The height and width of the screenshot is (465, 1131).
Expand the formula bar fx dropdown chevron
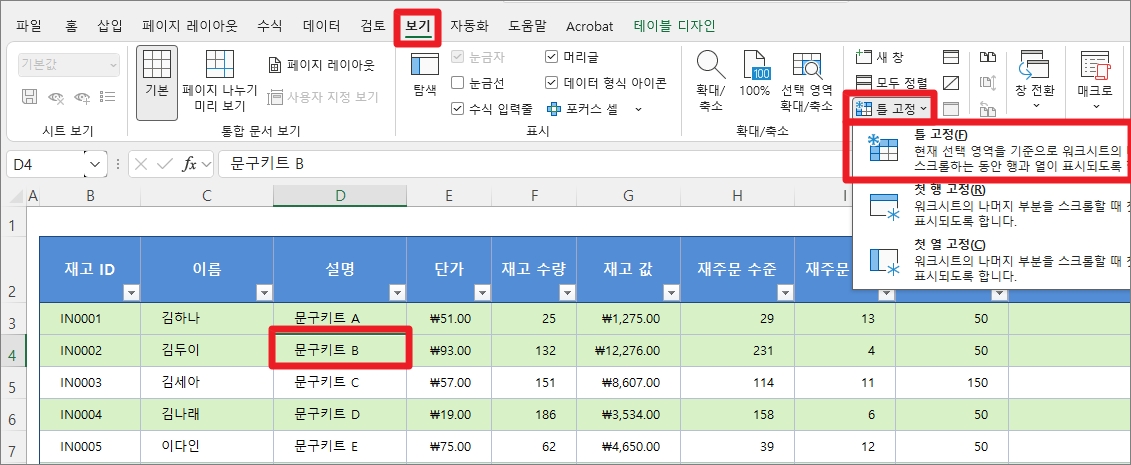[206, 164]
